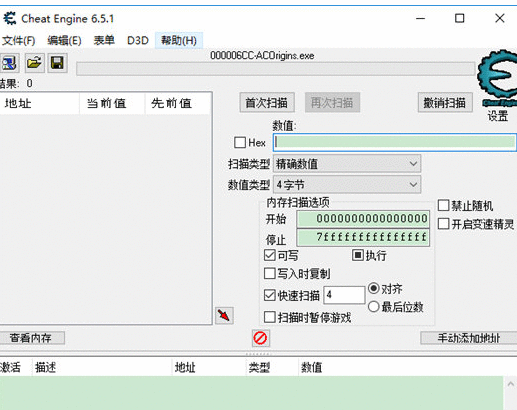Viewport: 517px width, 410px height.
Task: Open the 编辑(E) menu
Action: 64,41
